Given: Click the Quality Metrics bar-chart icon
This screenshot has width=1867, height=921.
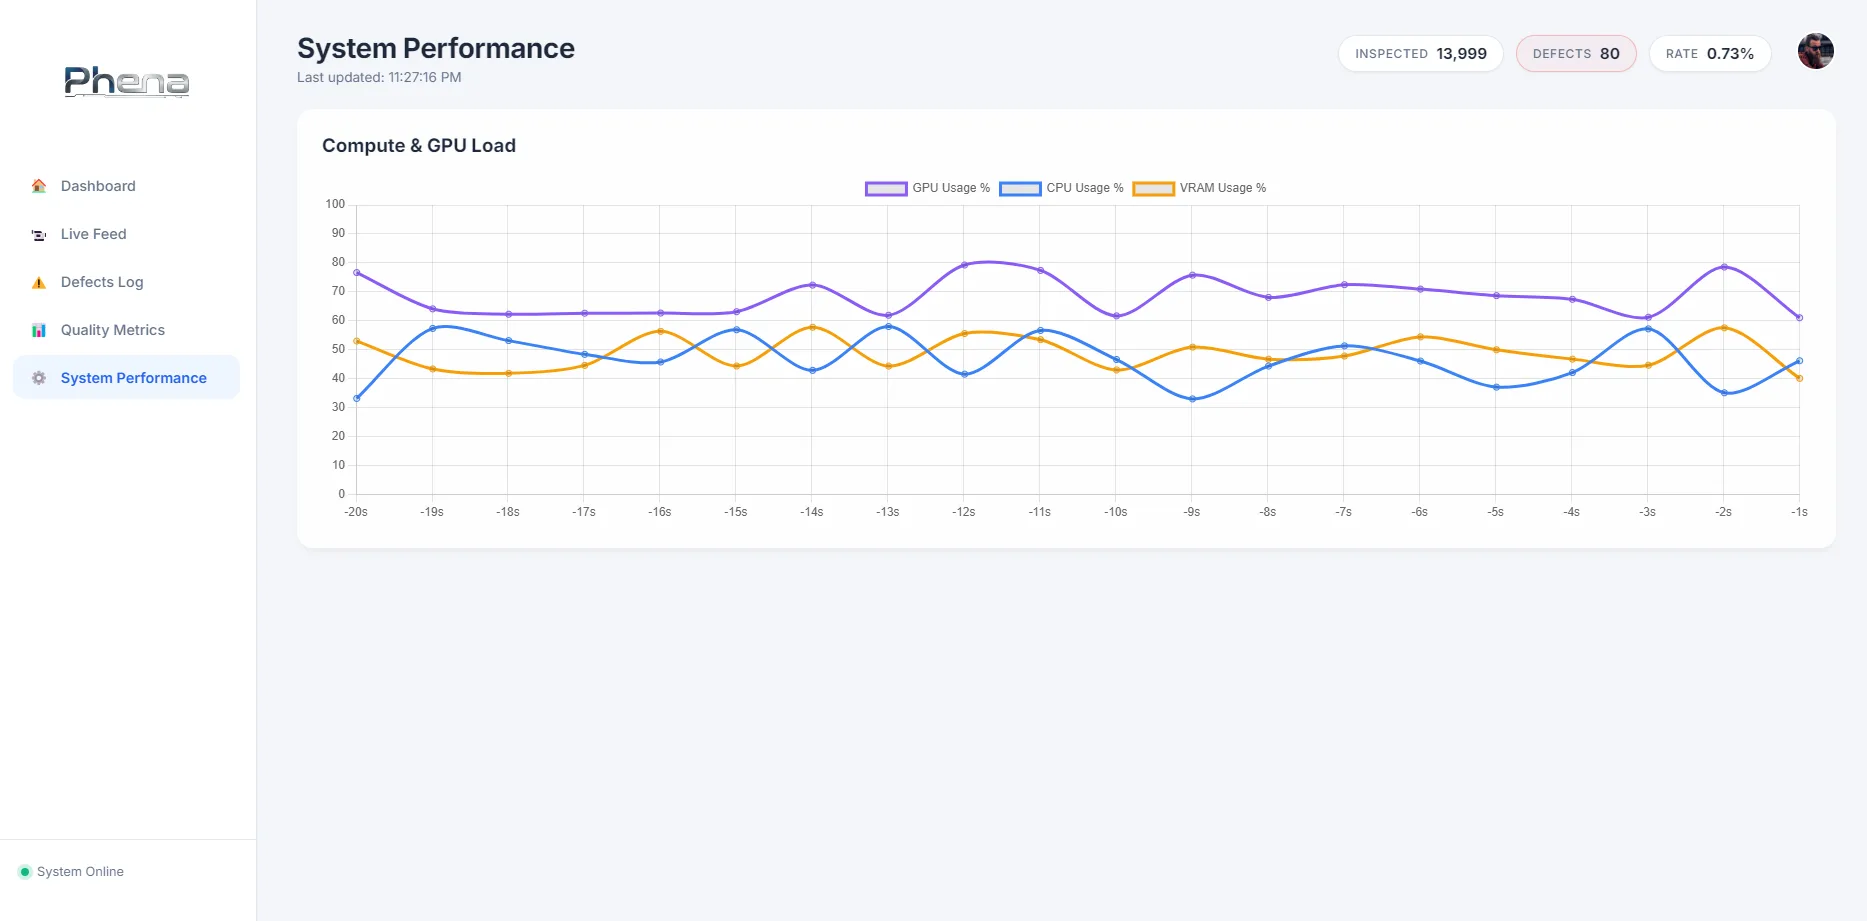Looking at the screenshot, I should pyautogui.click(x=38, y=330).
